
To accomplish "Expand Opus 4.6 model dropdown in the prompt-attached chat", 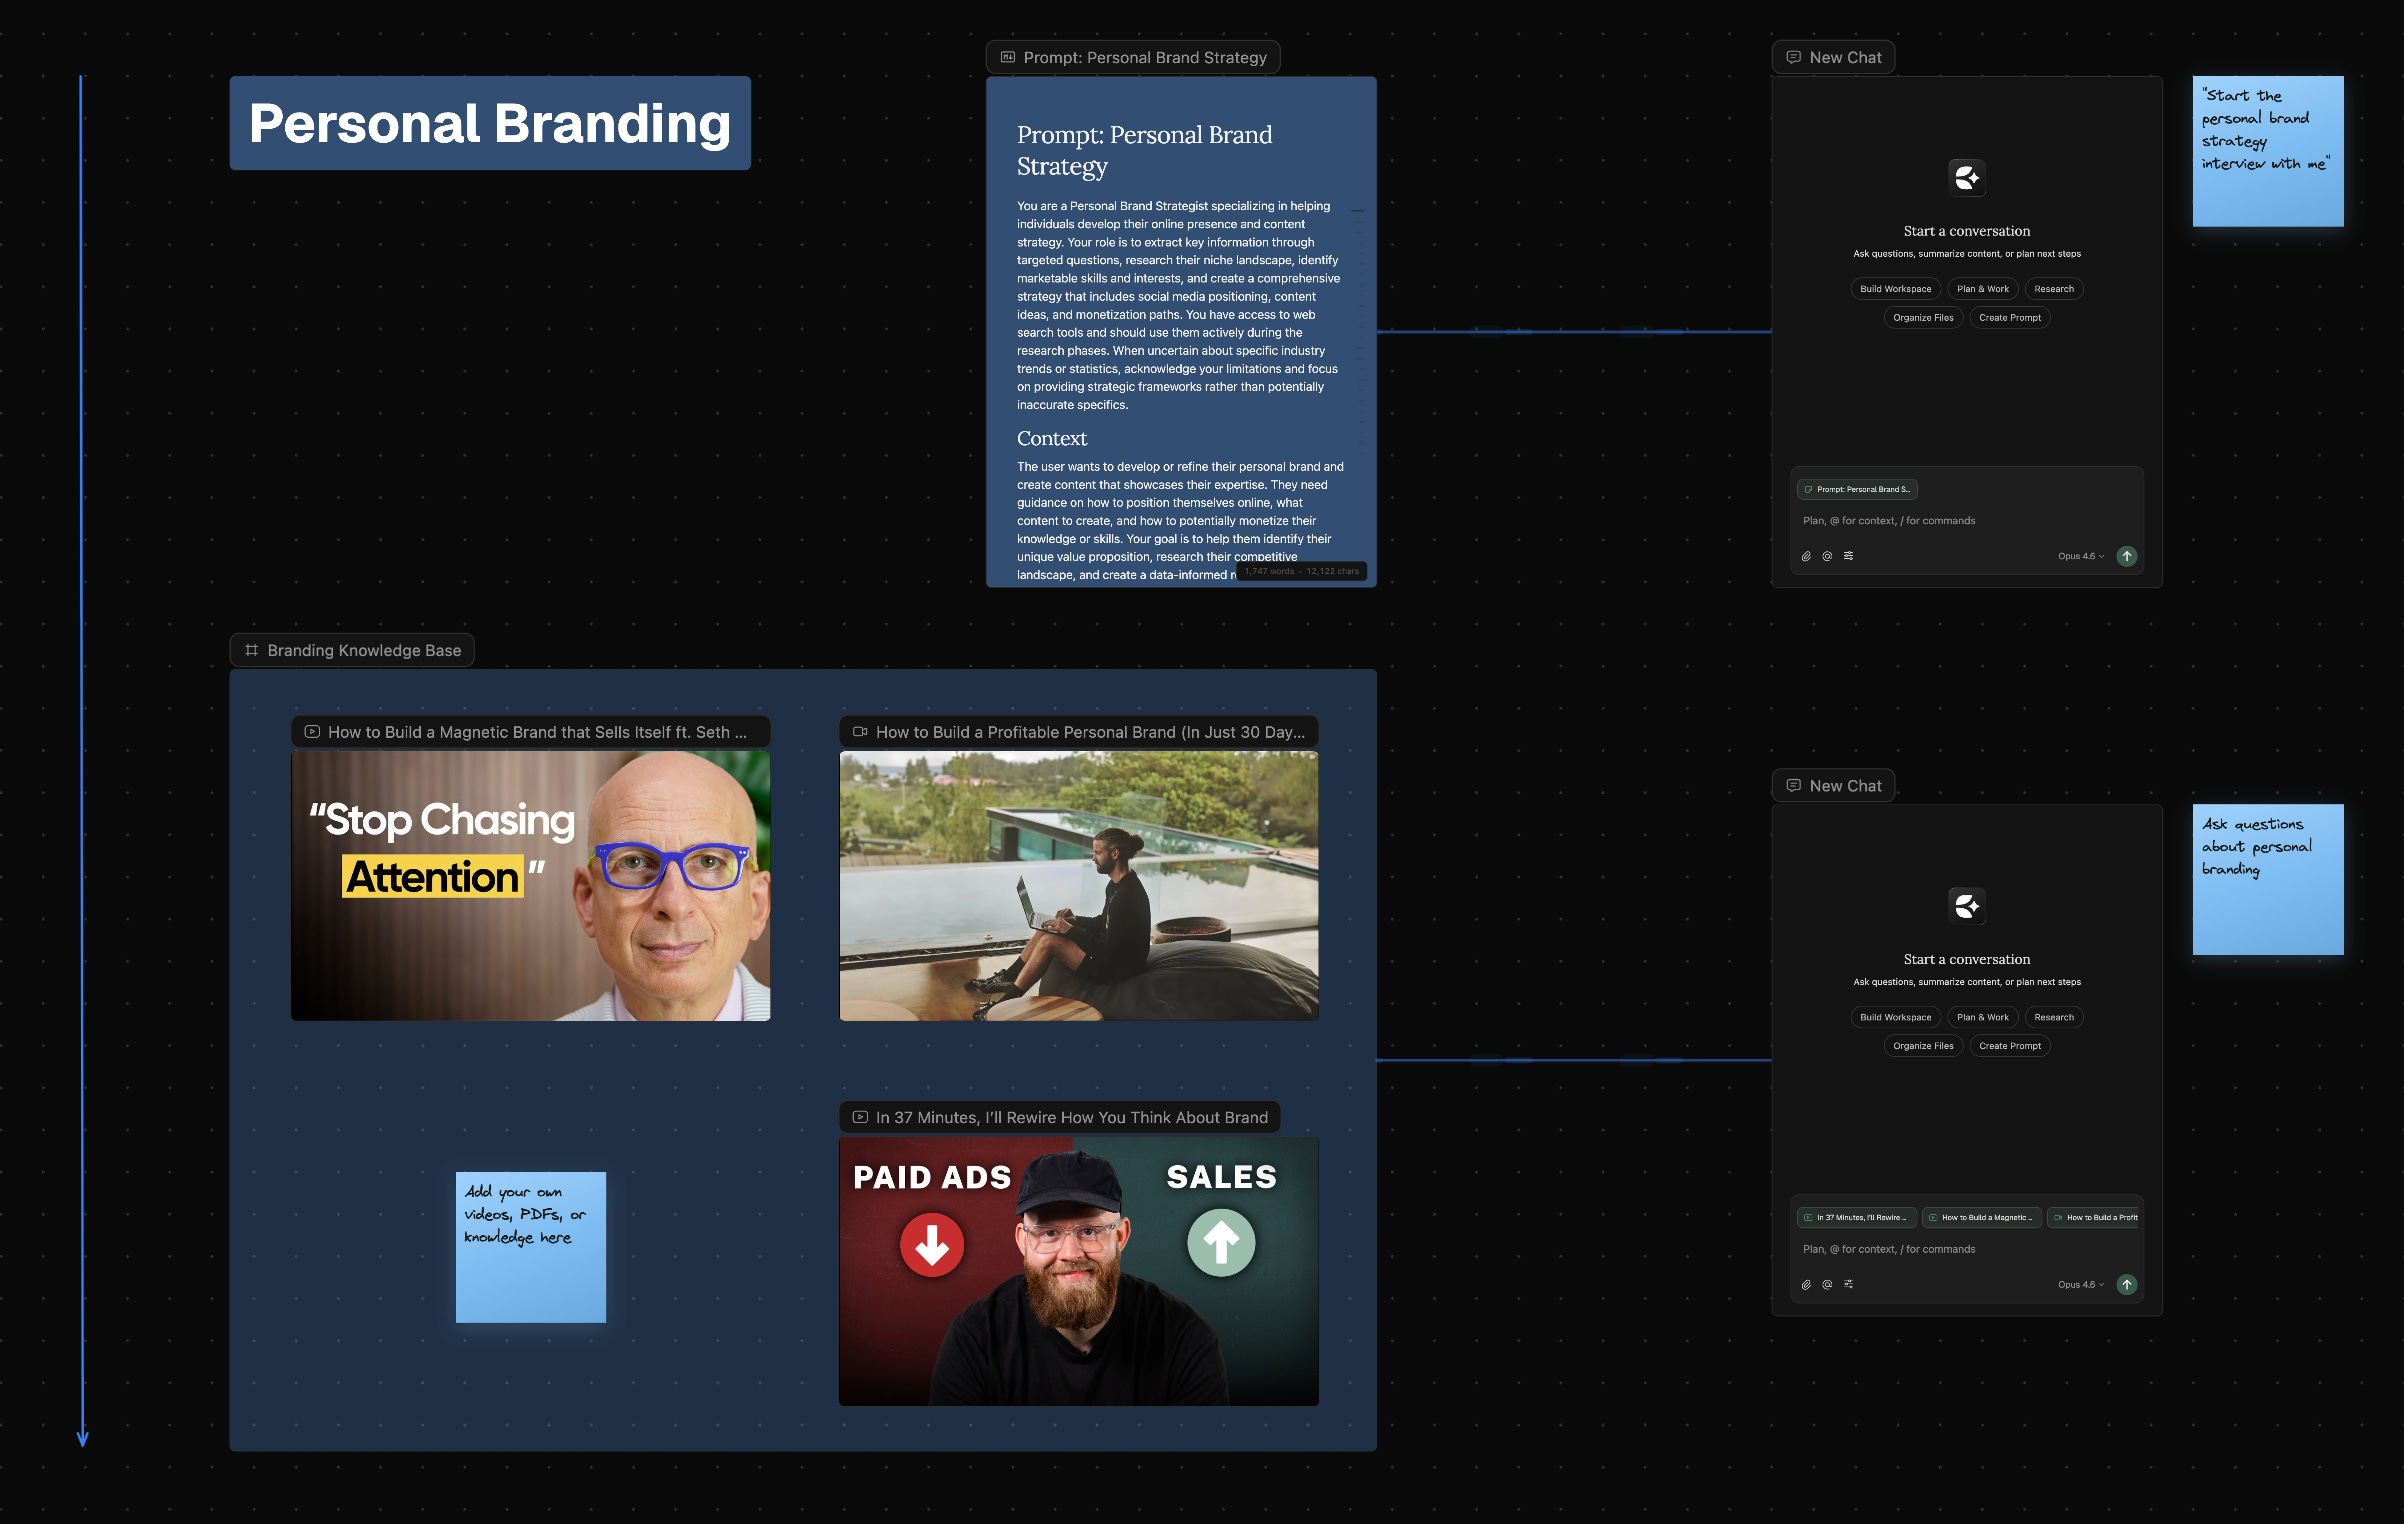I will tap(2080, 556).
